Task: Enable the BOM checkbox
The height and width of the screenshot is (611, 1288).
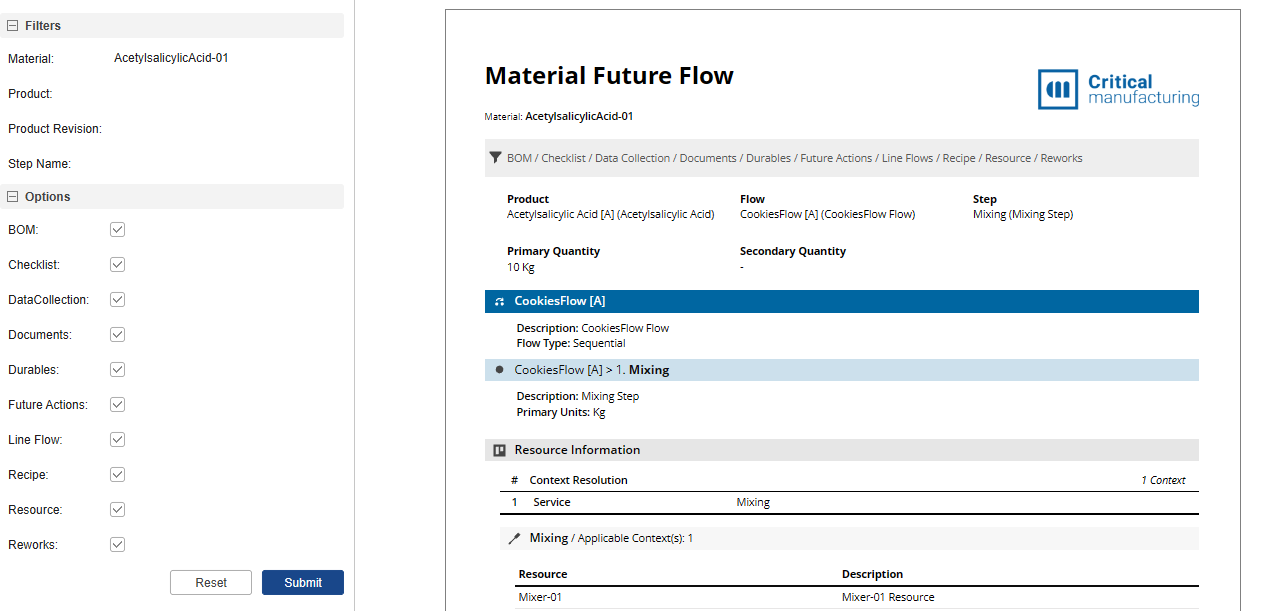Action: [117, 229]
